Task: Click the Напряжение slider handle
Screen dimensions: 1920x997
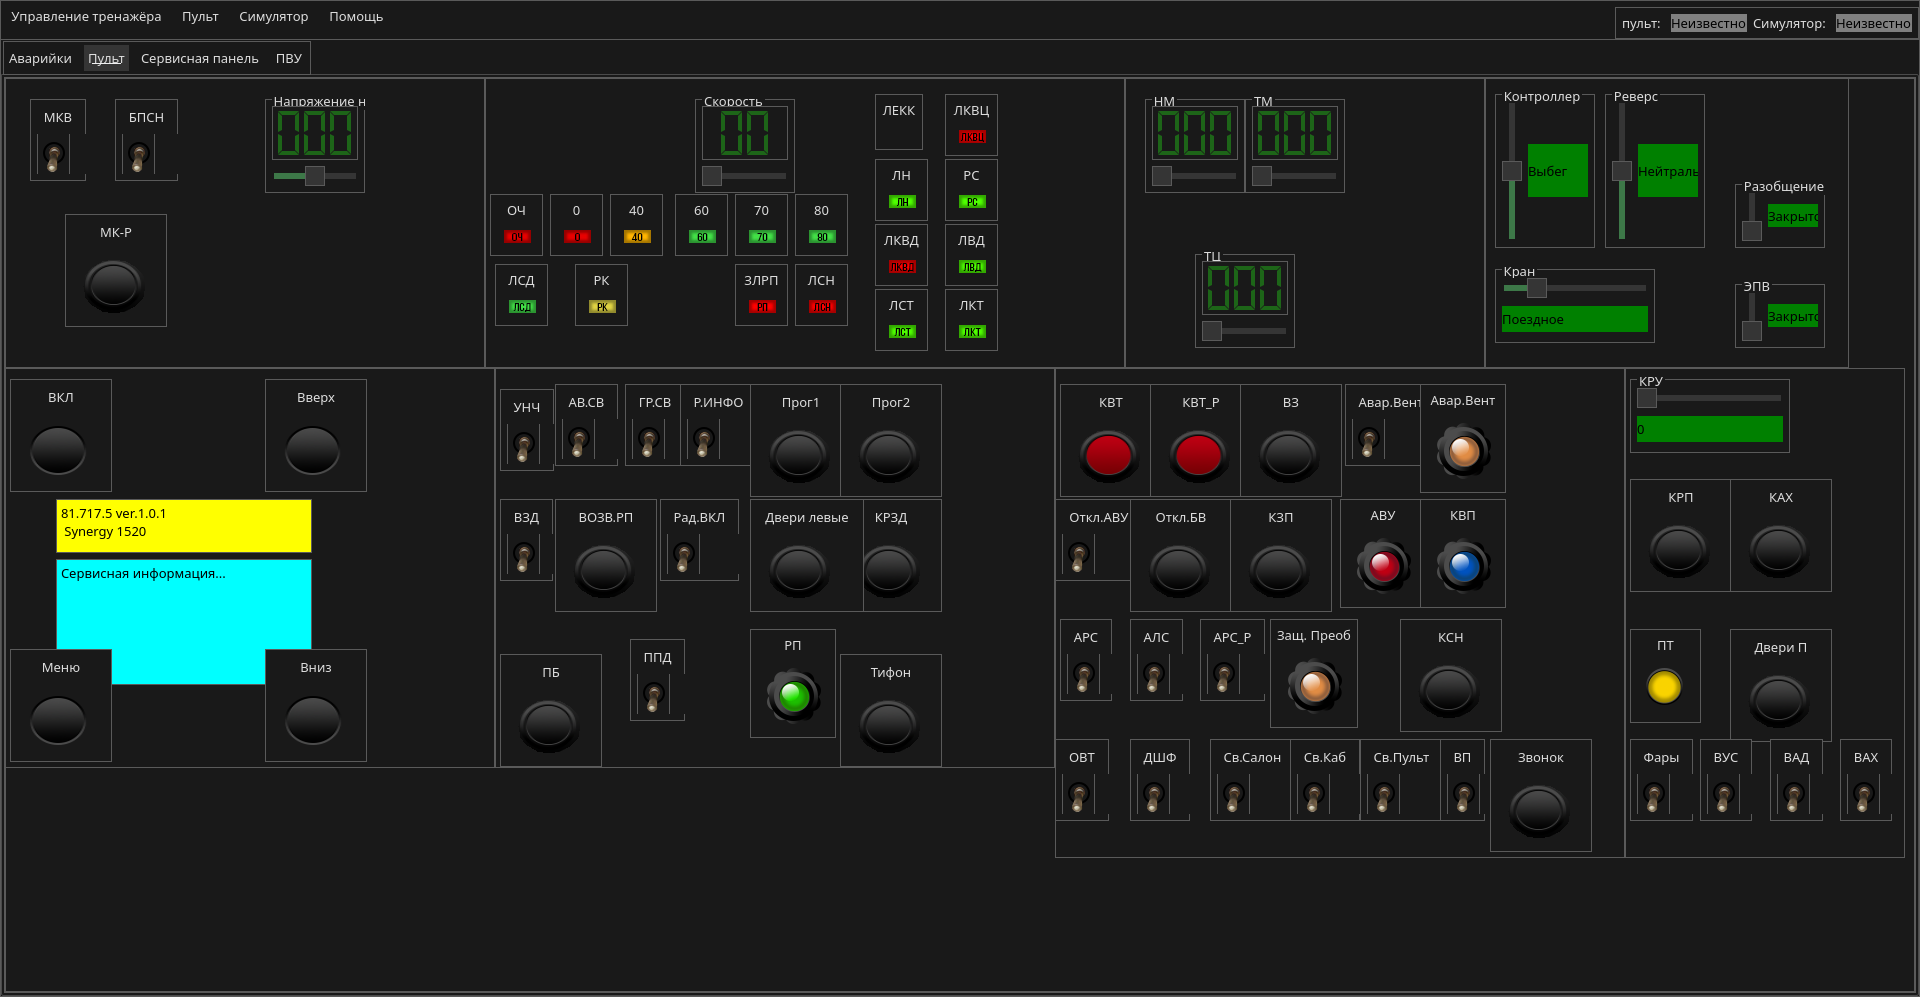Action: coord(315,176)
